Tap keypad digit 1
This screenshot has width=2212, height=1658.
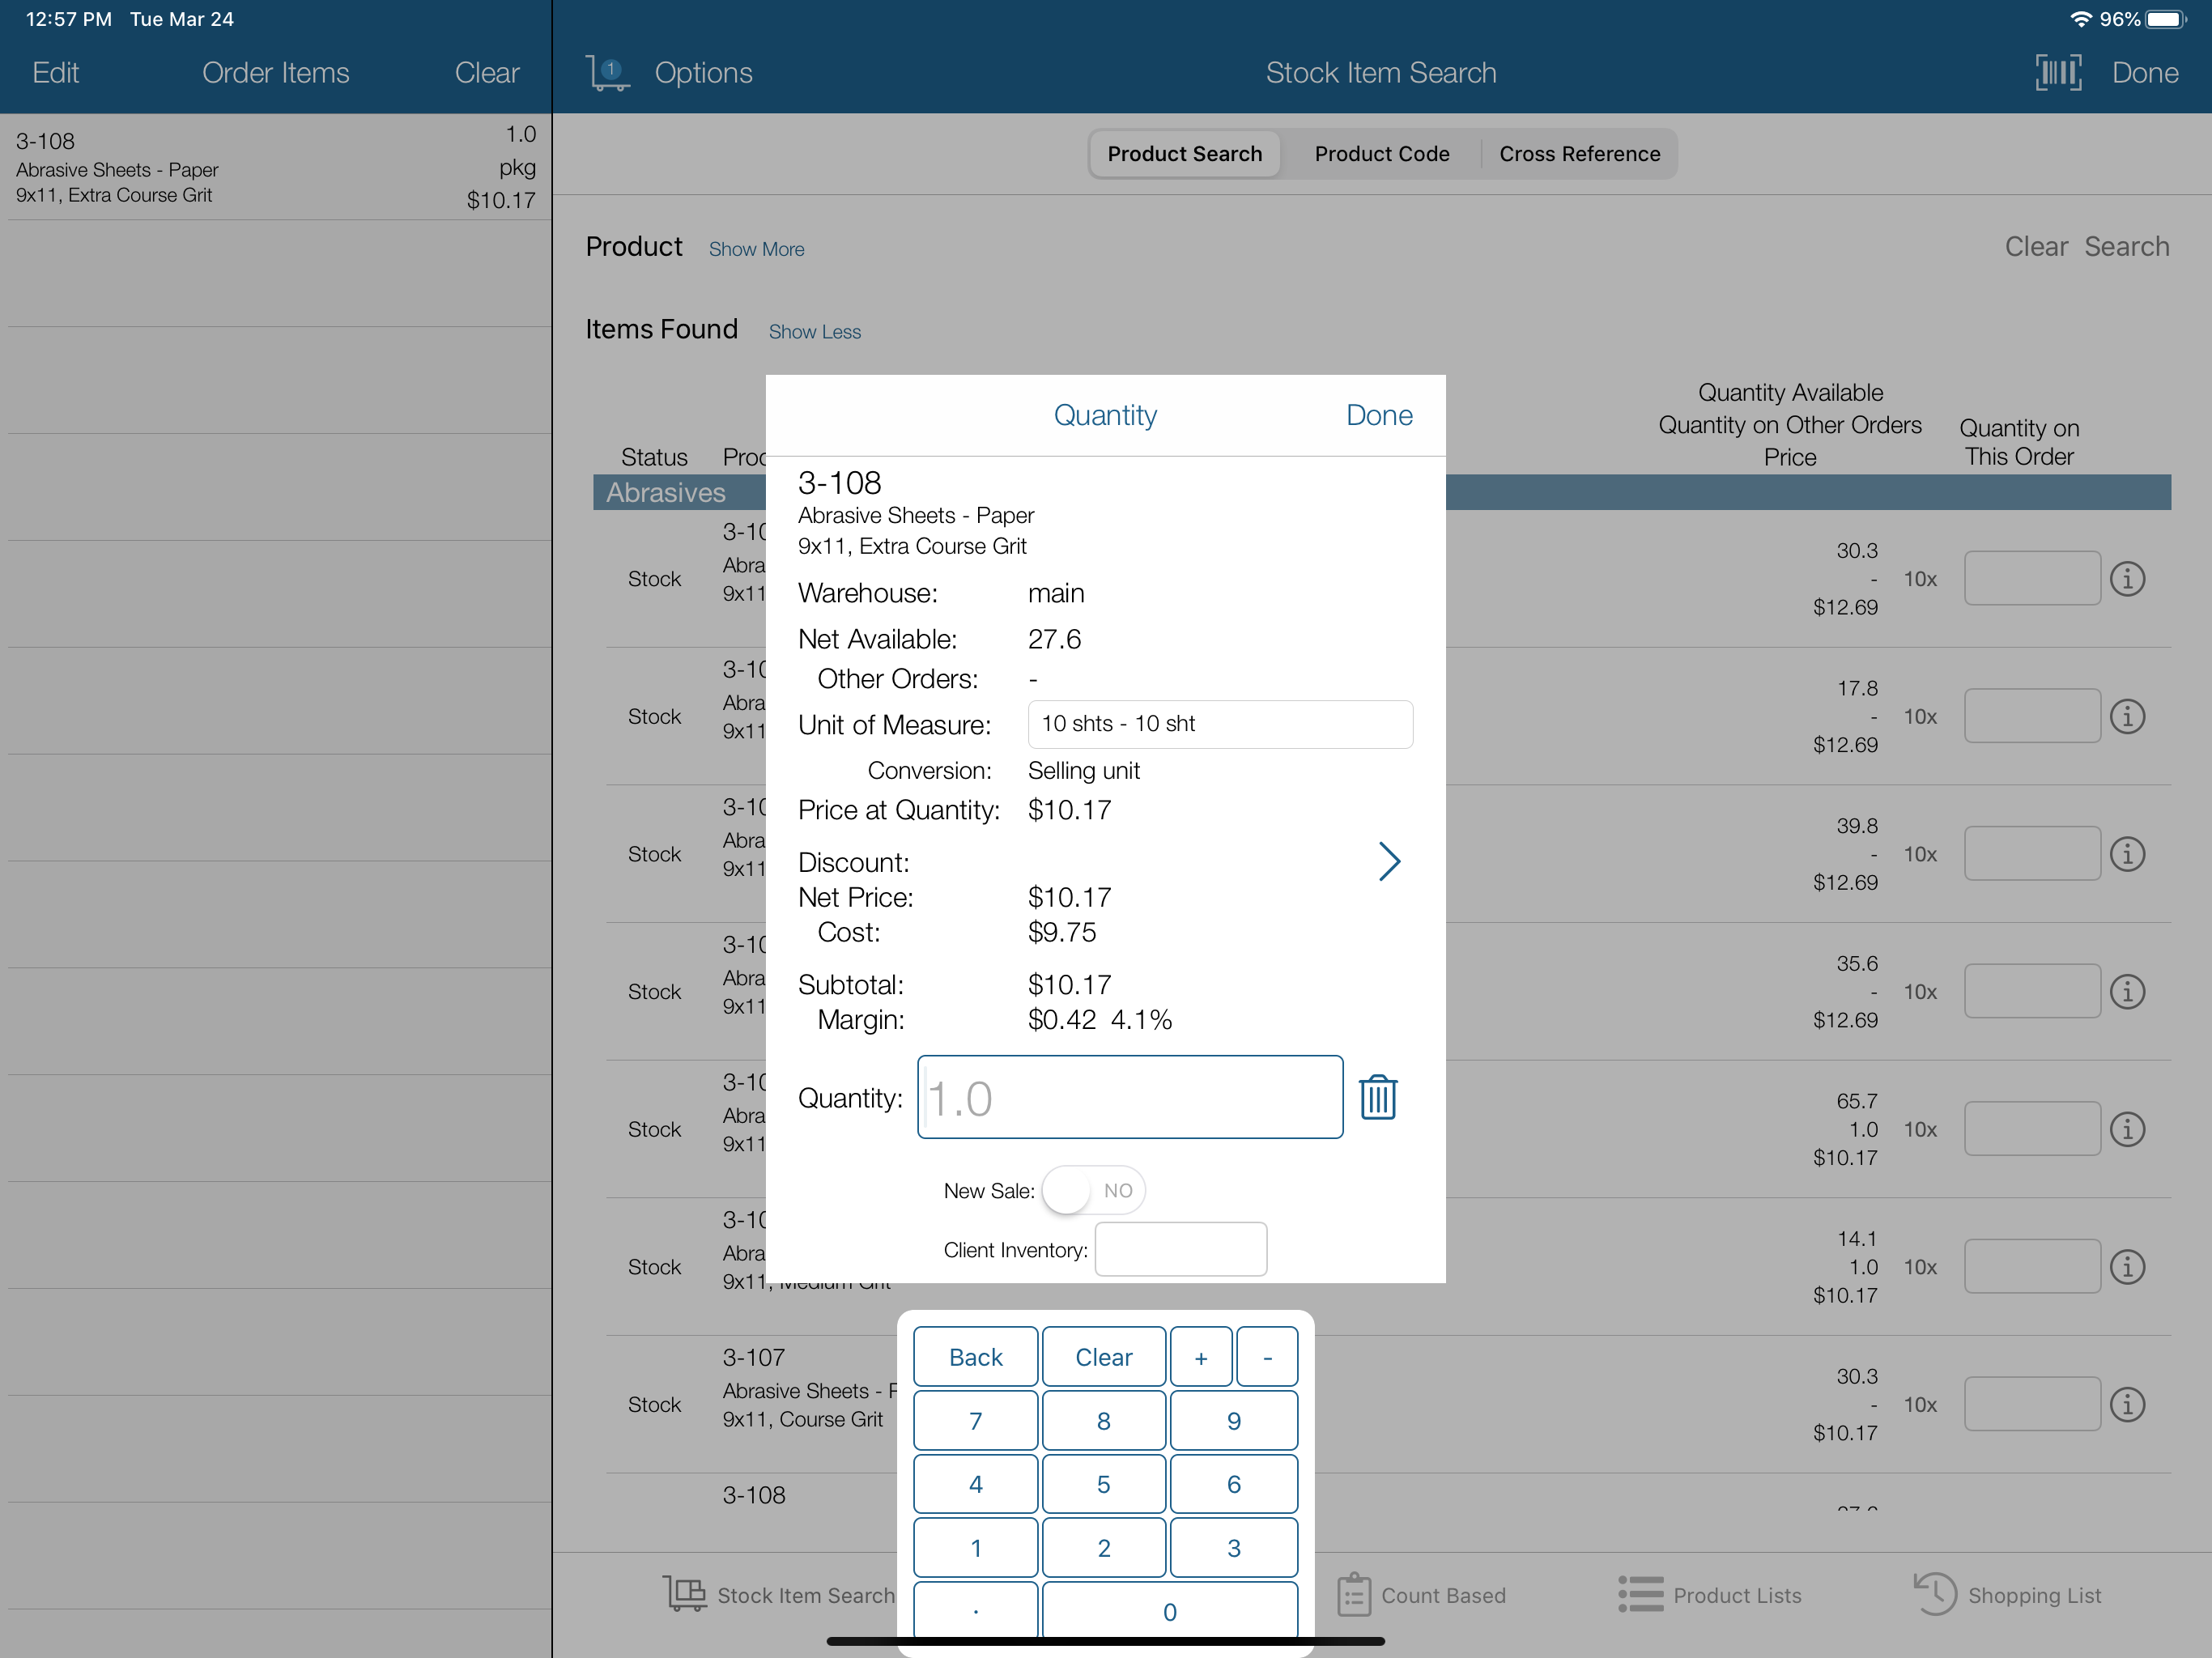coord(975,1548)
